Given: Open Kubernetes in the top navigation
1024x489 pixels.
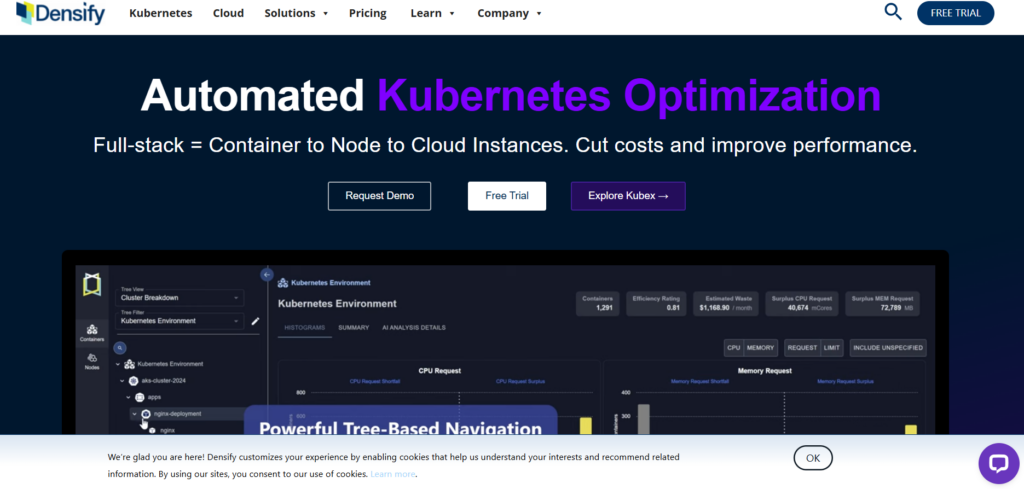Looking at the screenshot, I should (161, 13).
